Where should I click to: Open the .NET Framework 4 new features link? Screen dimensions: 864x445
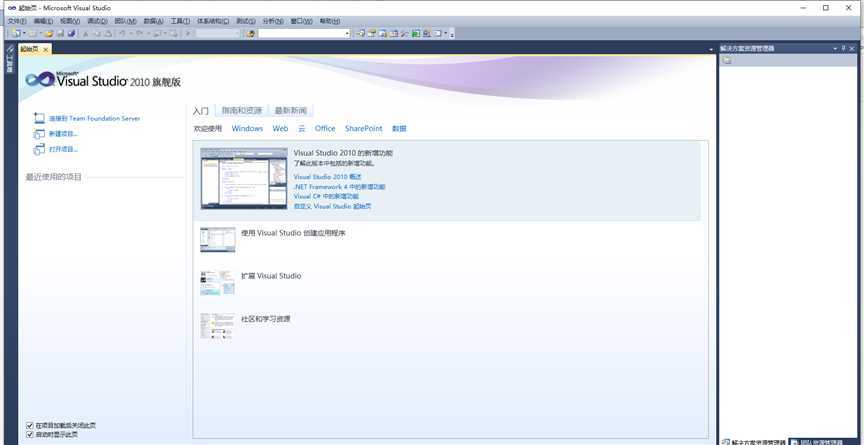pos(339,187)
